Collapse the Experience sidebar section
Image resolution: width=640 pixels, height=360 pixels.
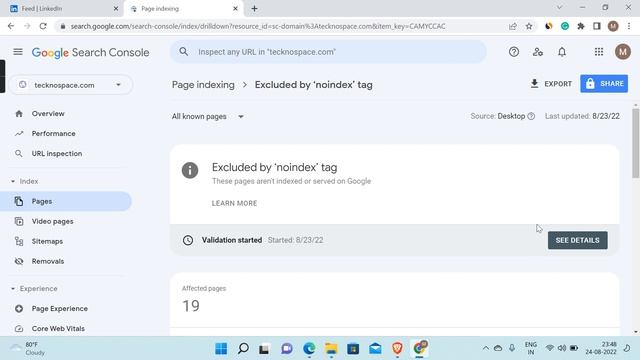(13, 289)
